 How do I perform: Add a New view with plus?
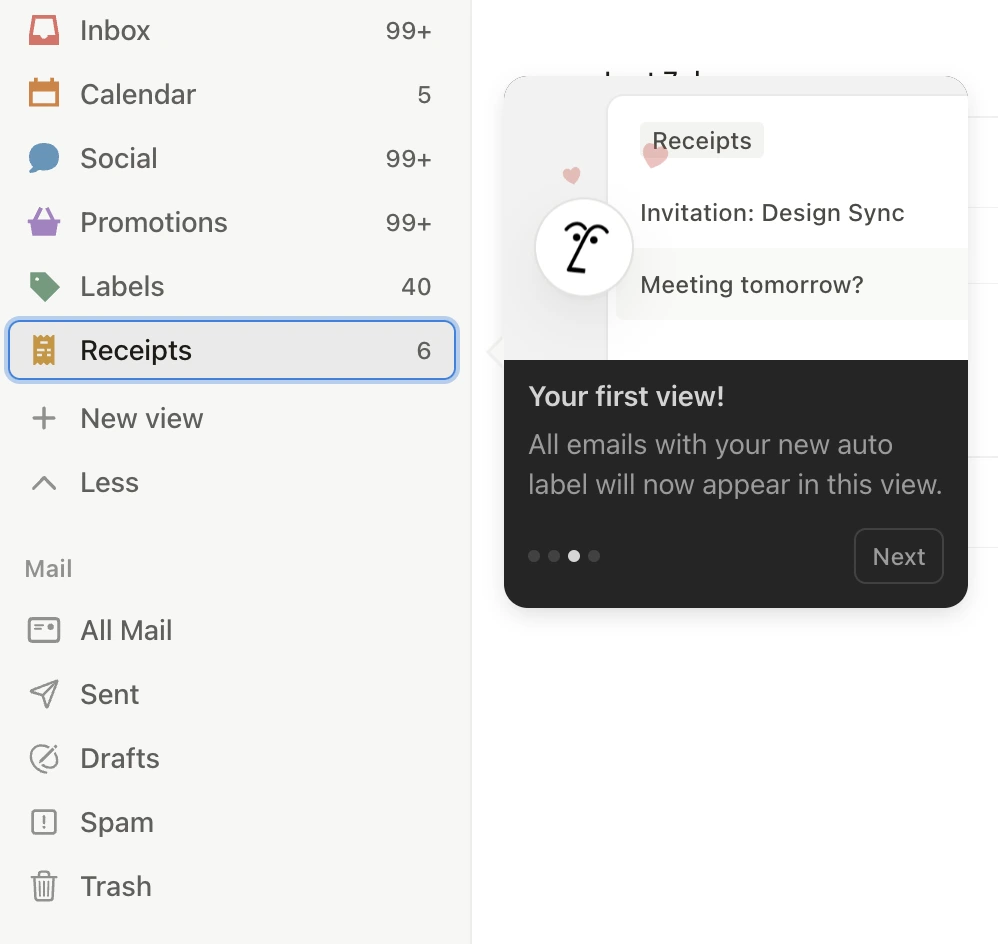44,418
